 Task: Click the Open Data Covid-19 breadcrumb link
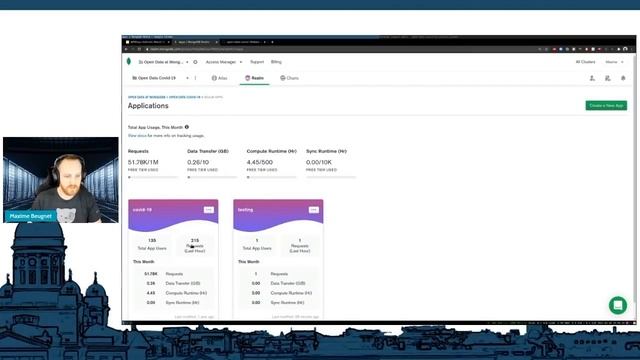tap(184, 97)
